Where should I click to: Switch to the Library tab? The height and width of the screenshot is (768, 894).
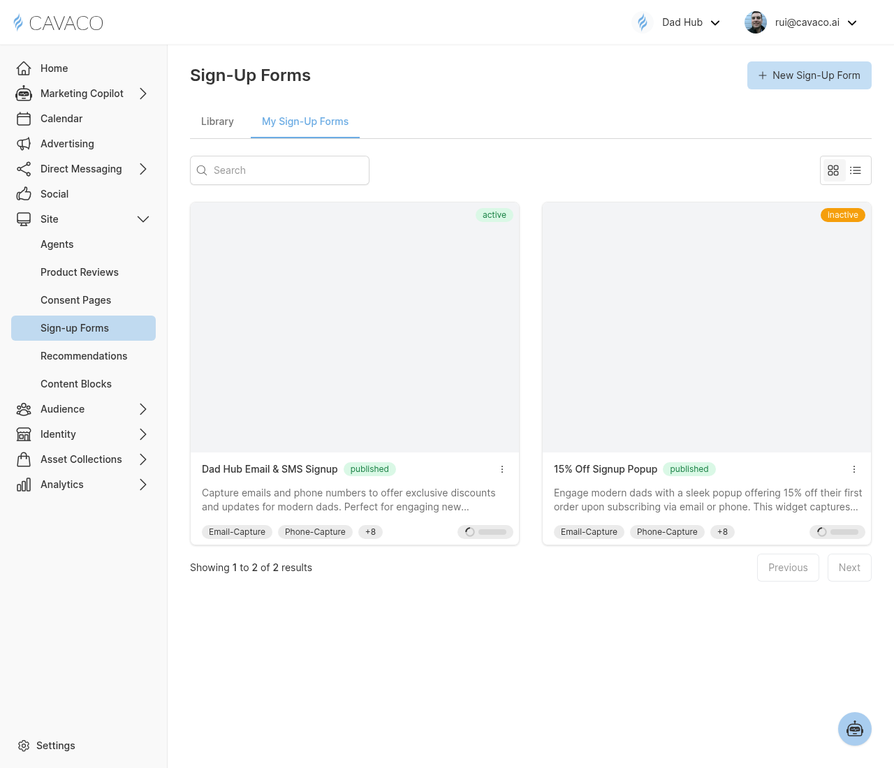pos(217,121)
